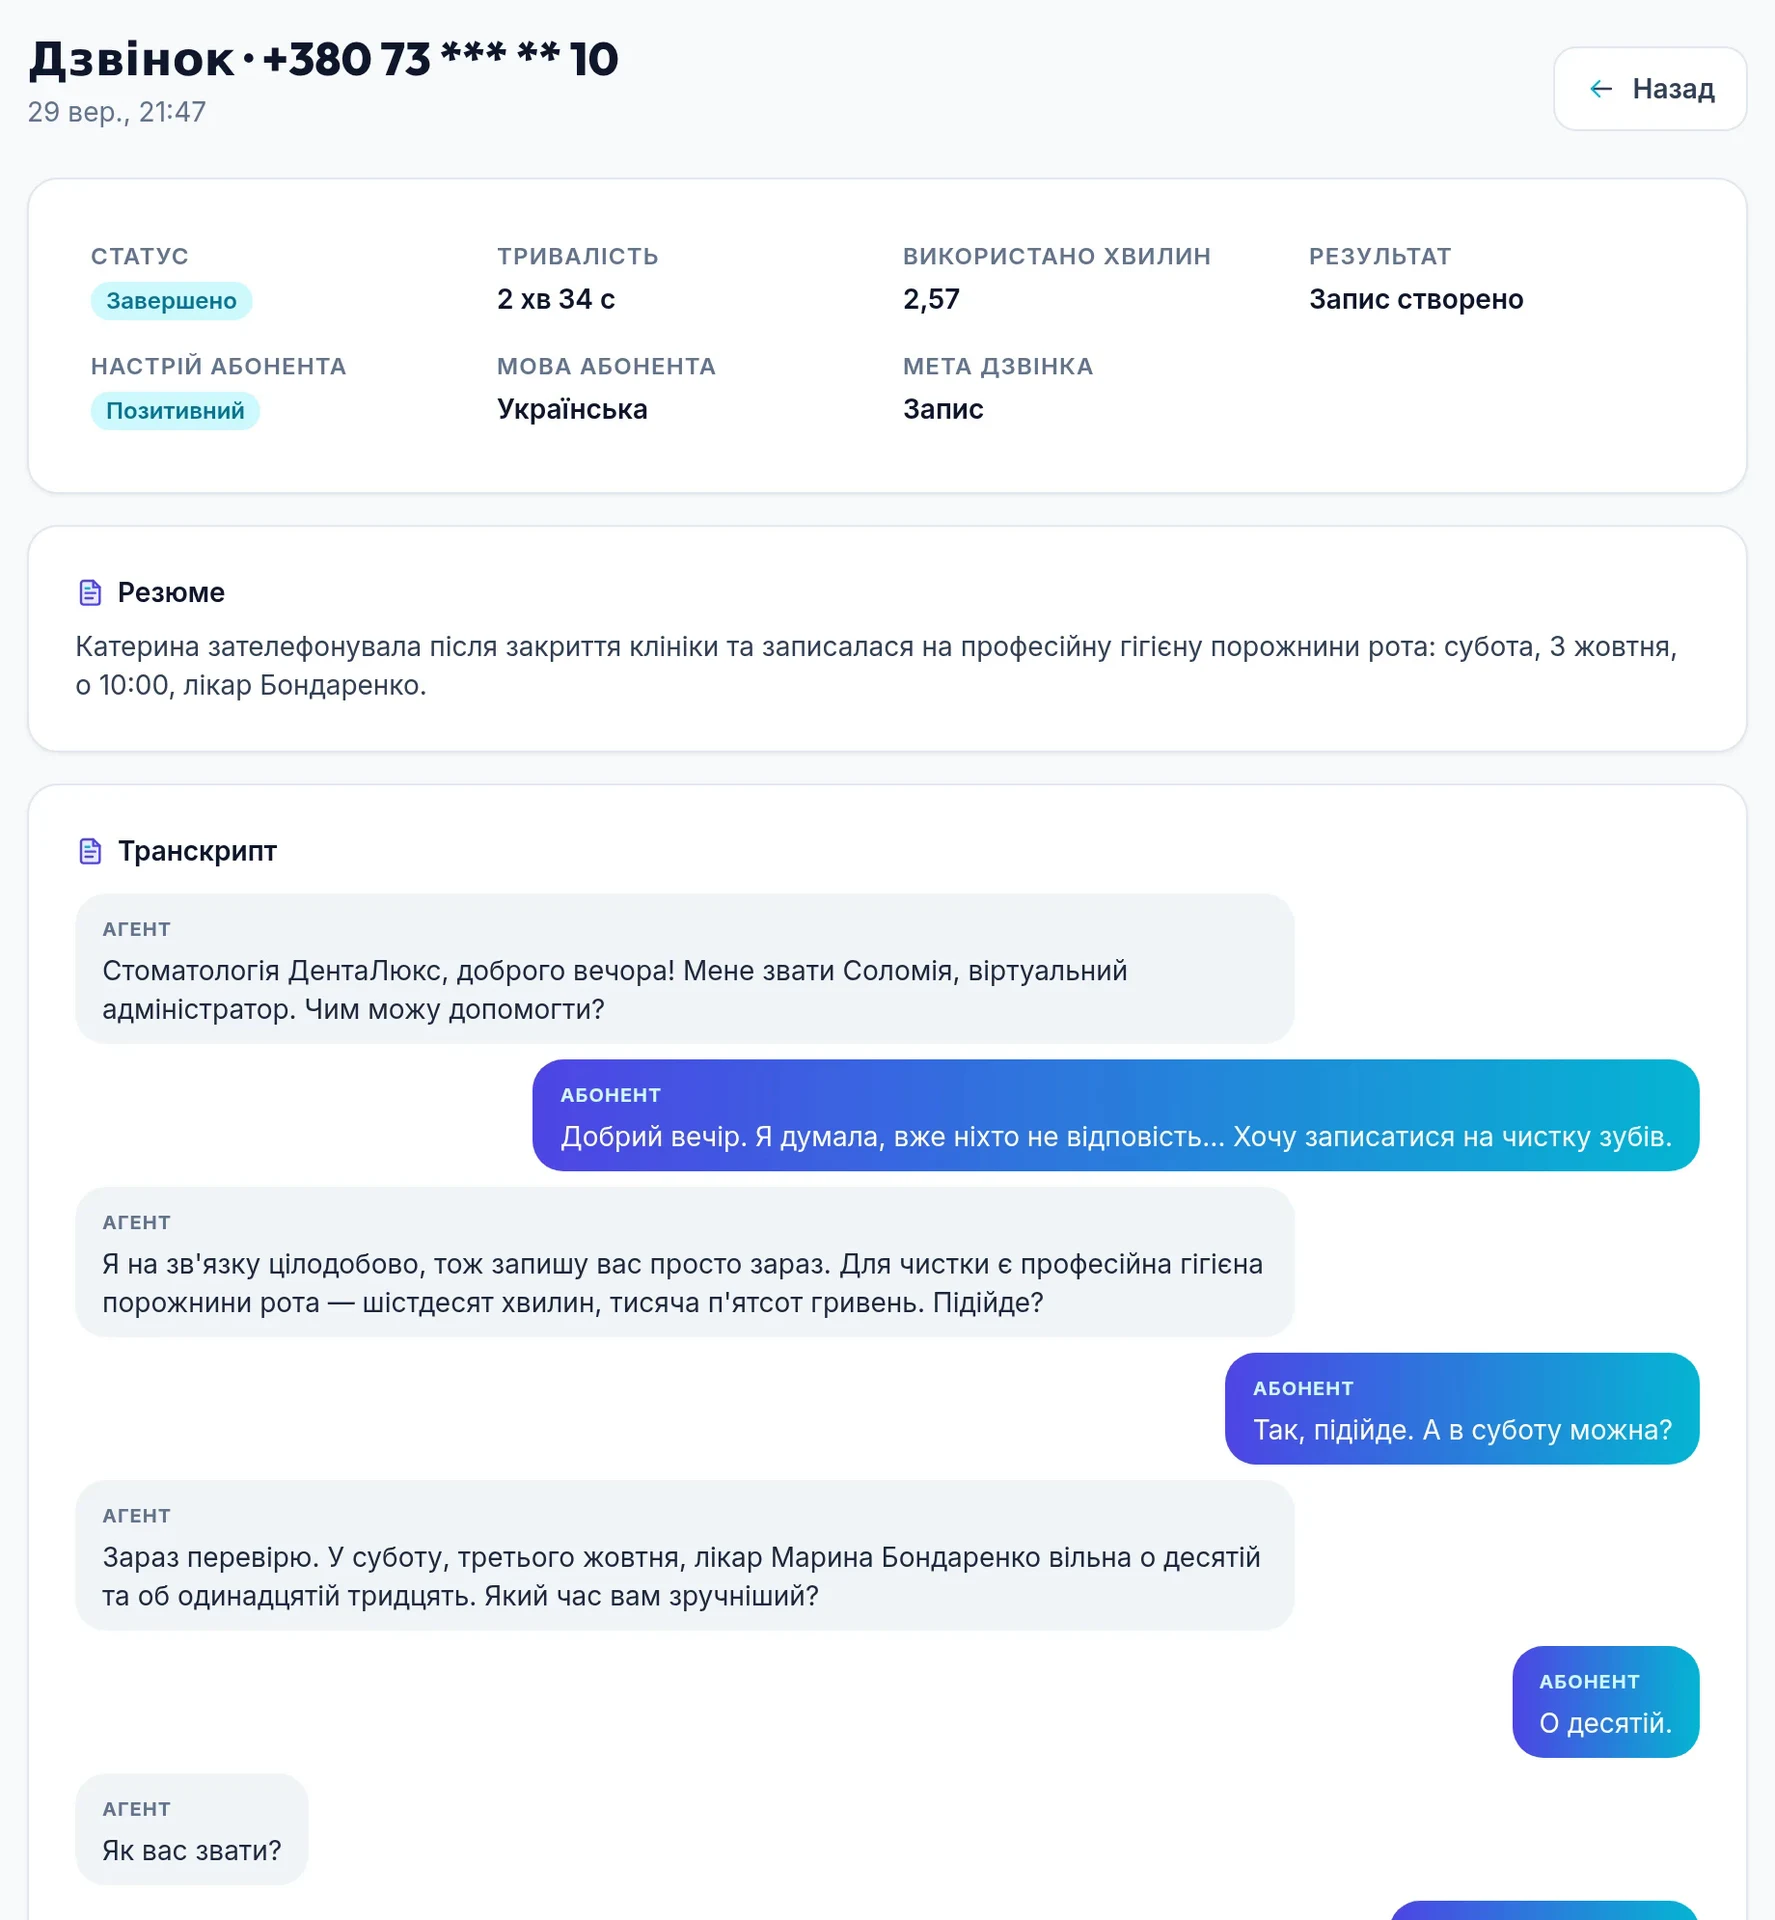This screenshot has width=1775, height=1920.
Task: Click the ВИКОРИСТАНО ХВИЛИН label
Action: [x=1057, y=256]
